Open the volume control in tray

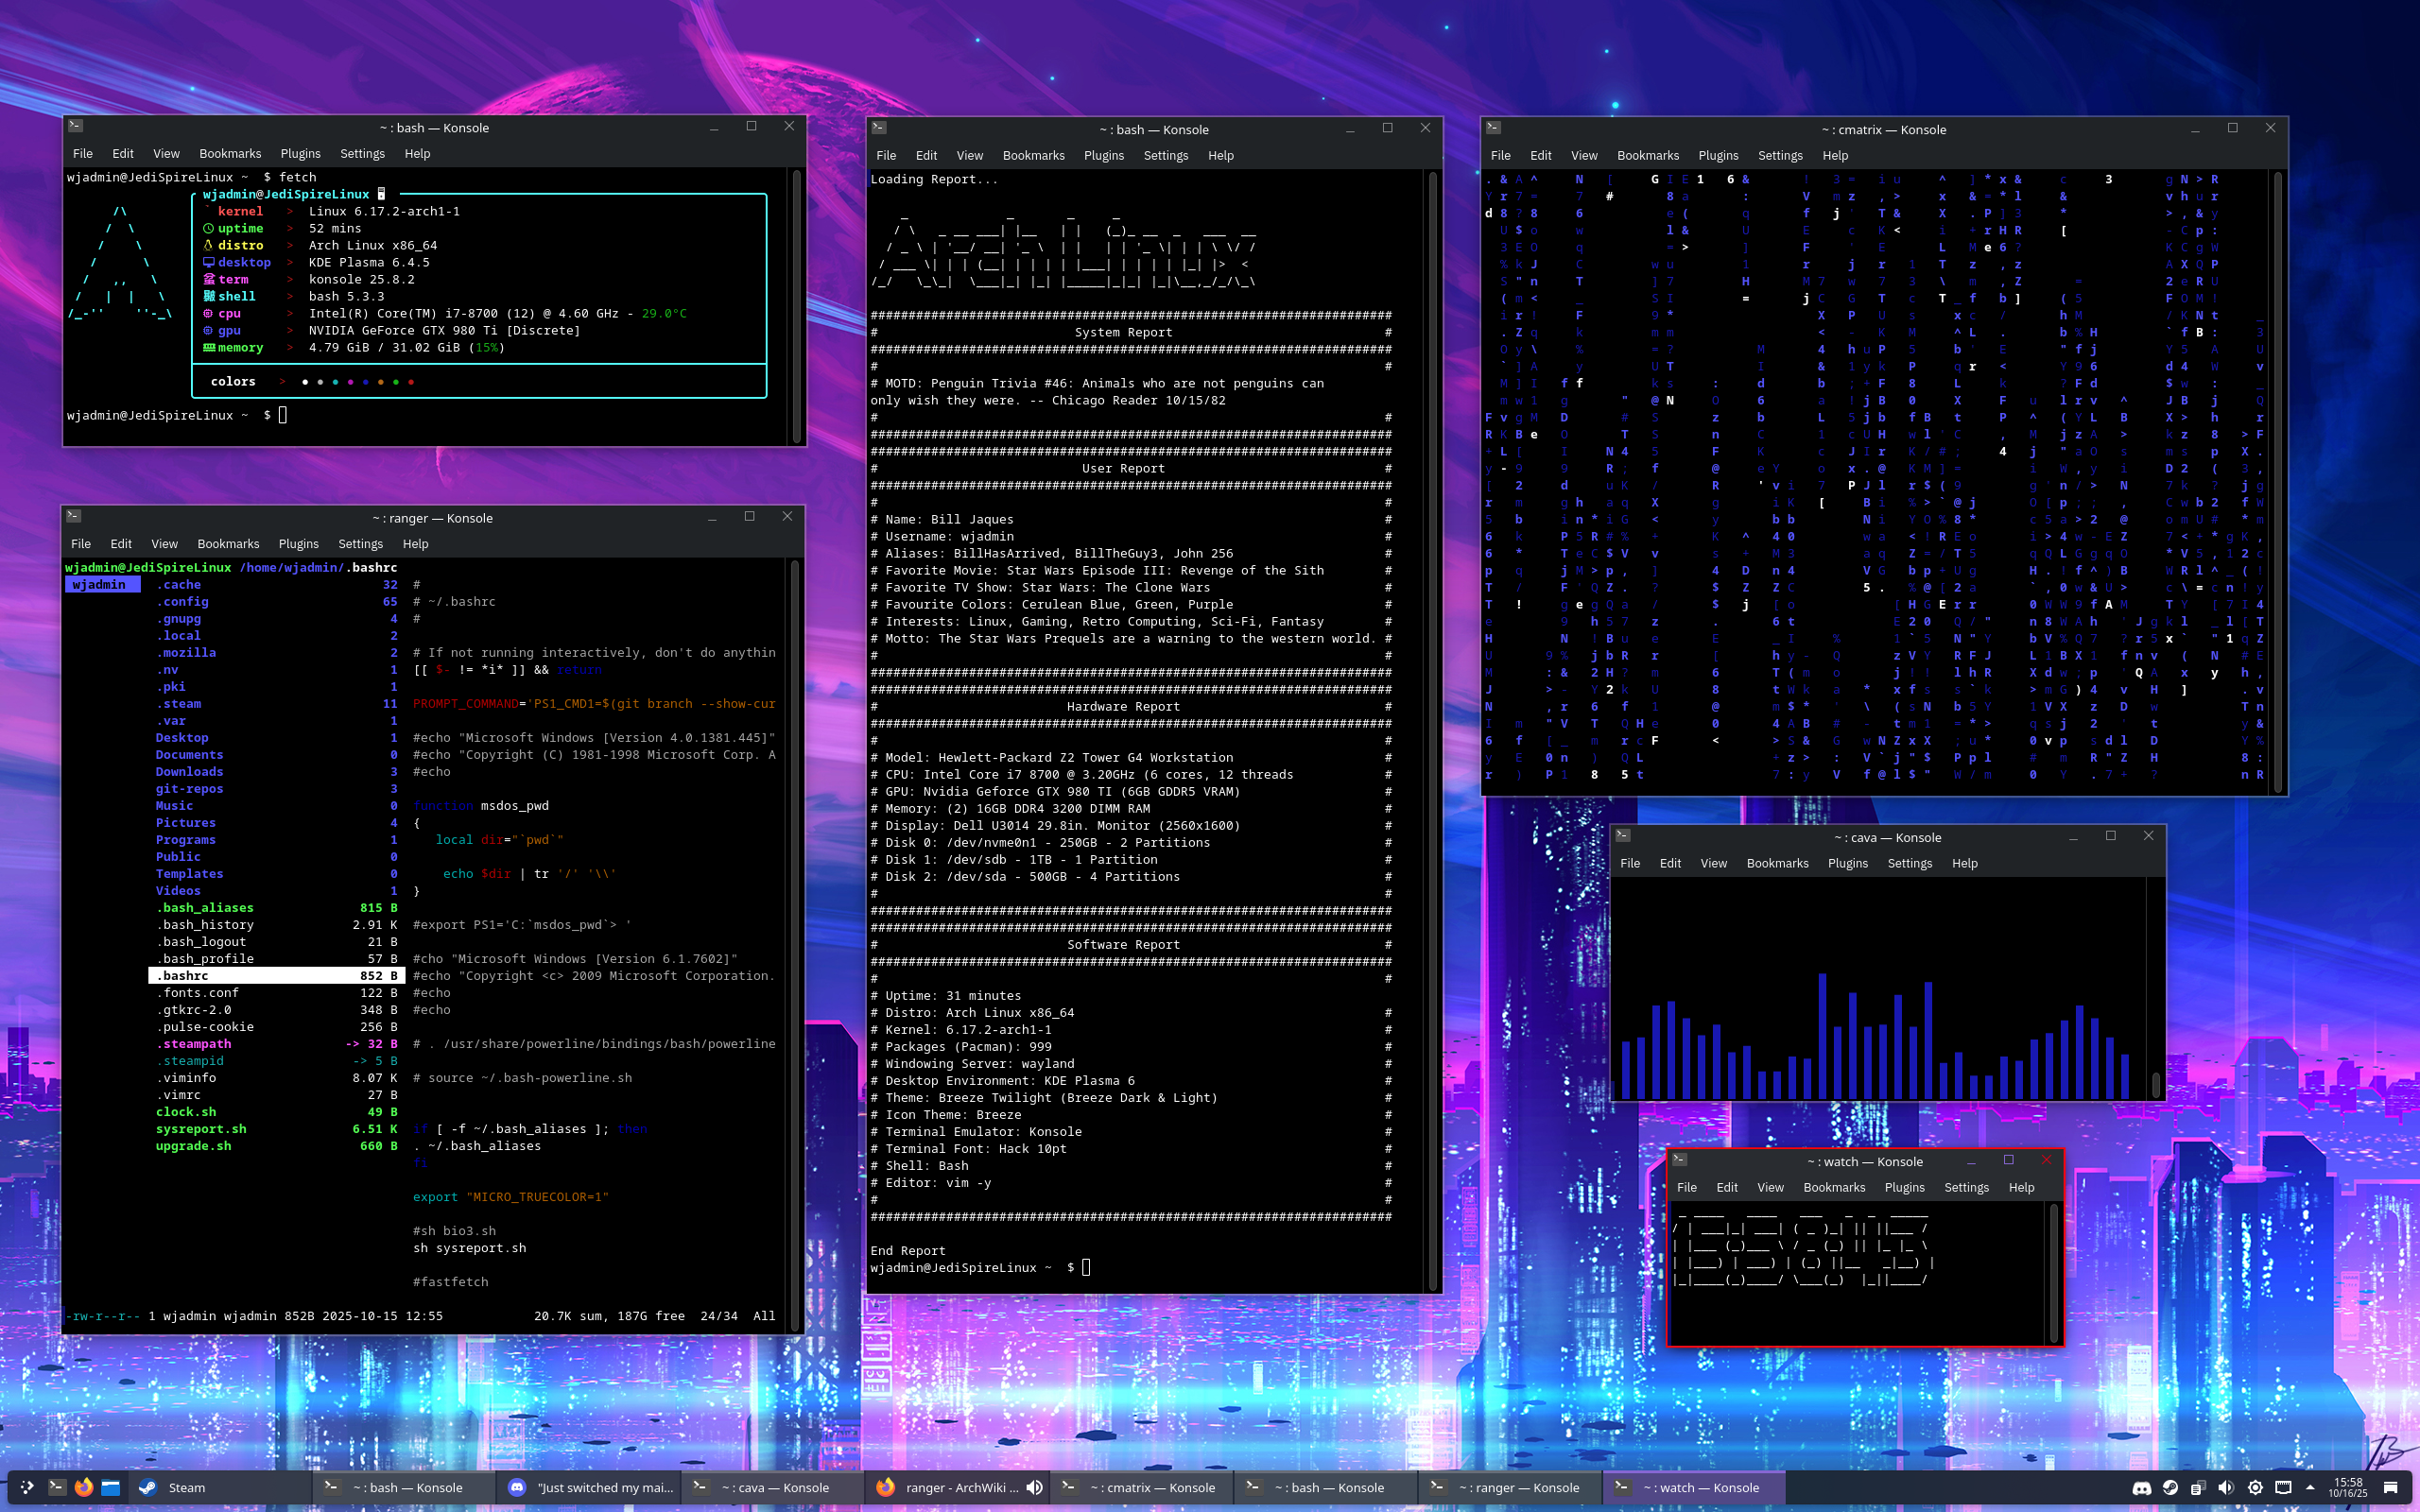pyautogui.click(x=2226, y=1488)
